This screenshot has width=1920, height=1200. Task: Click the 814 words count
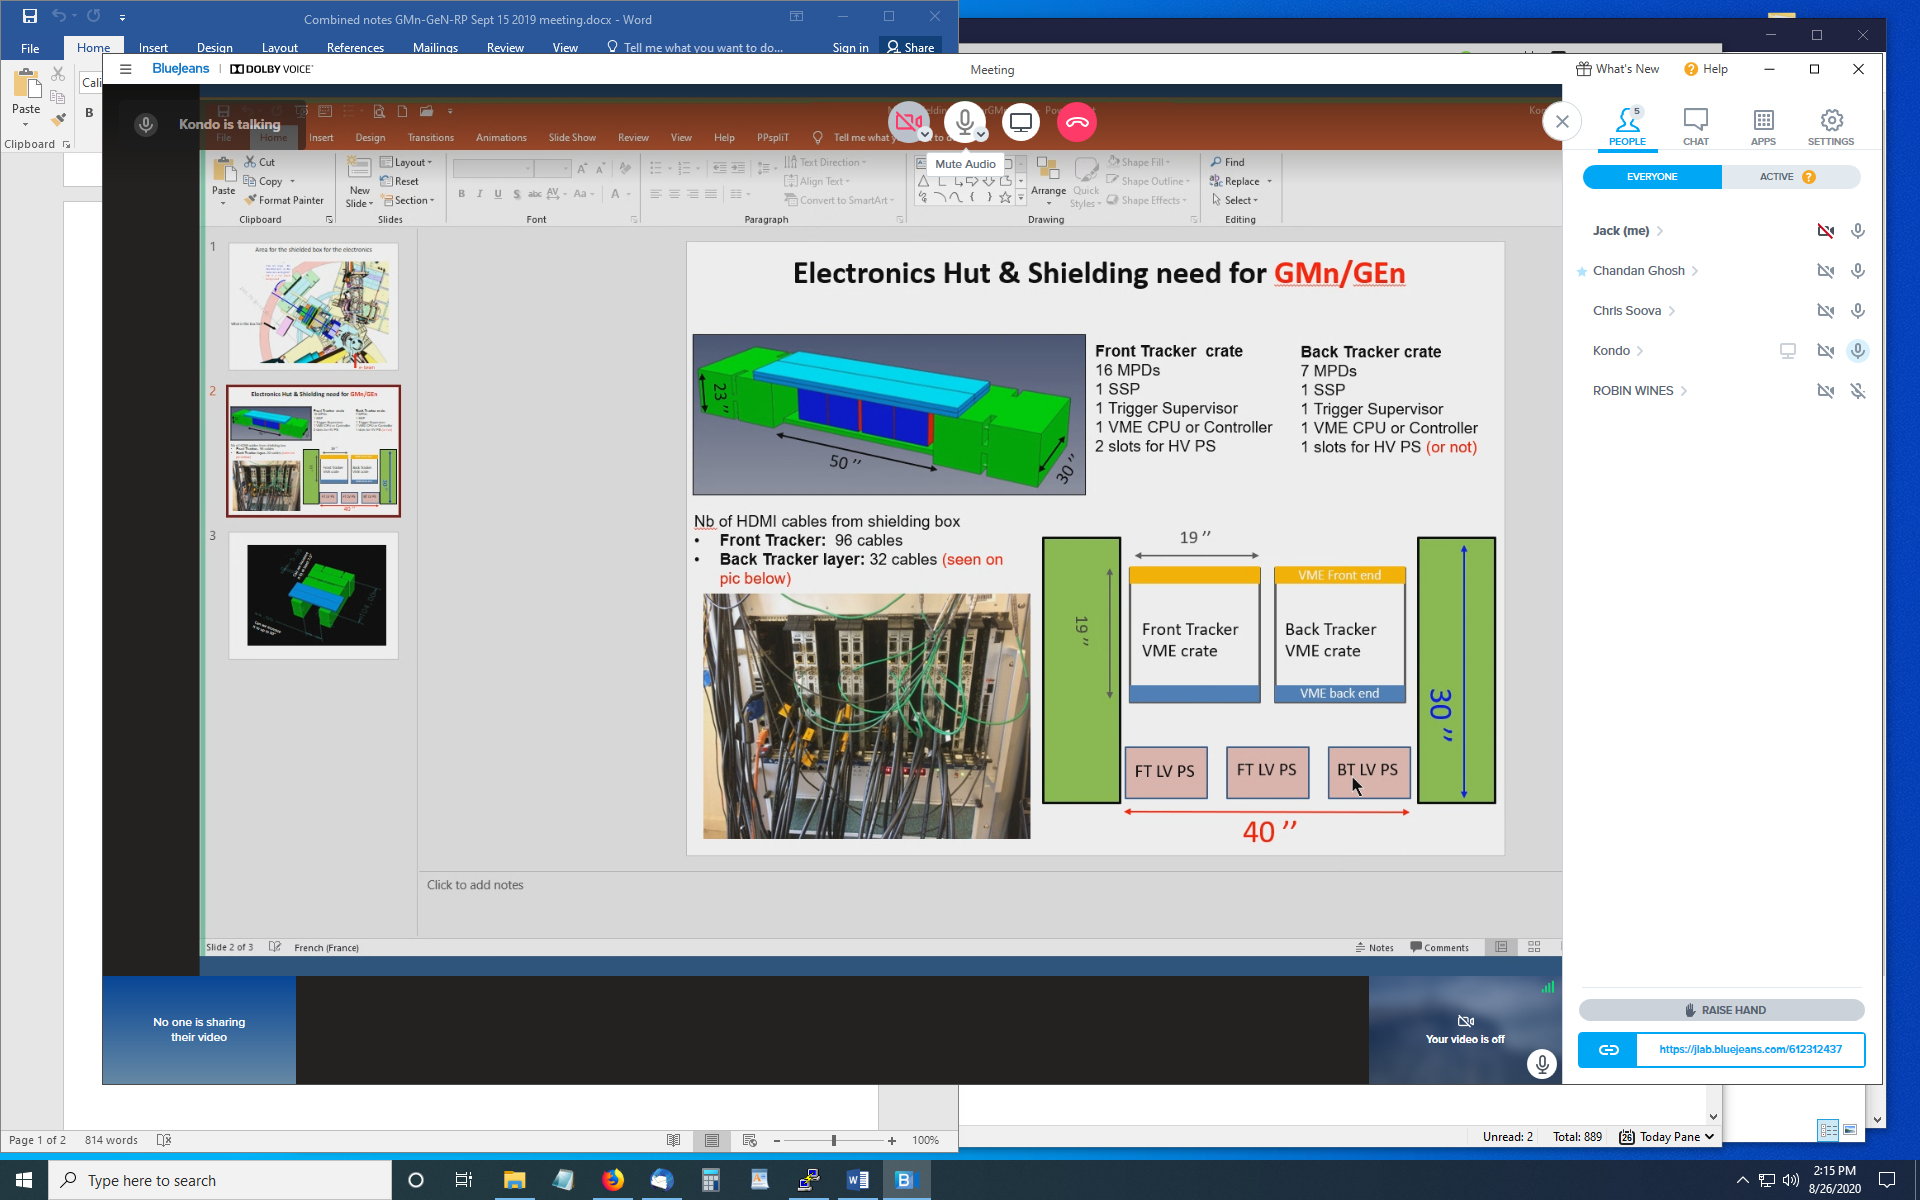pyautogui.click(x=111, y=1140)
